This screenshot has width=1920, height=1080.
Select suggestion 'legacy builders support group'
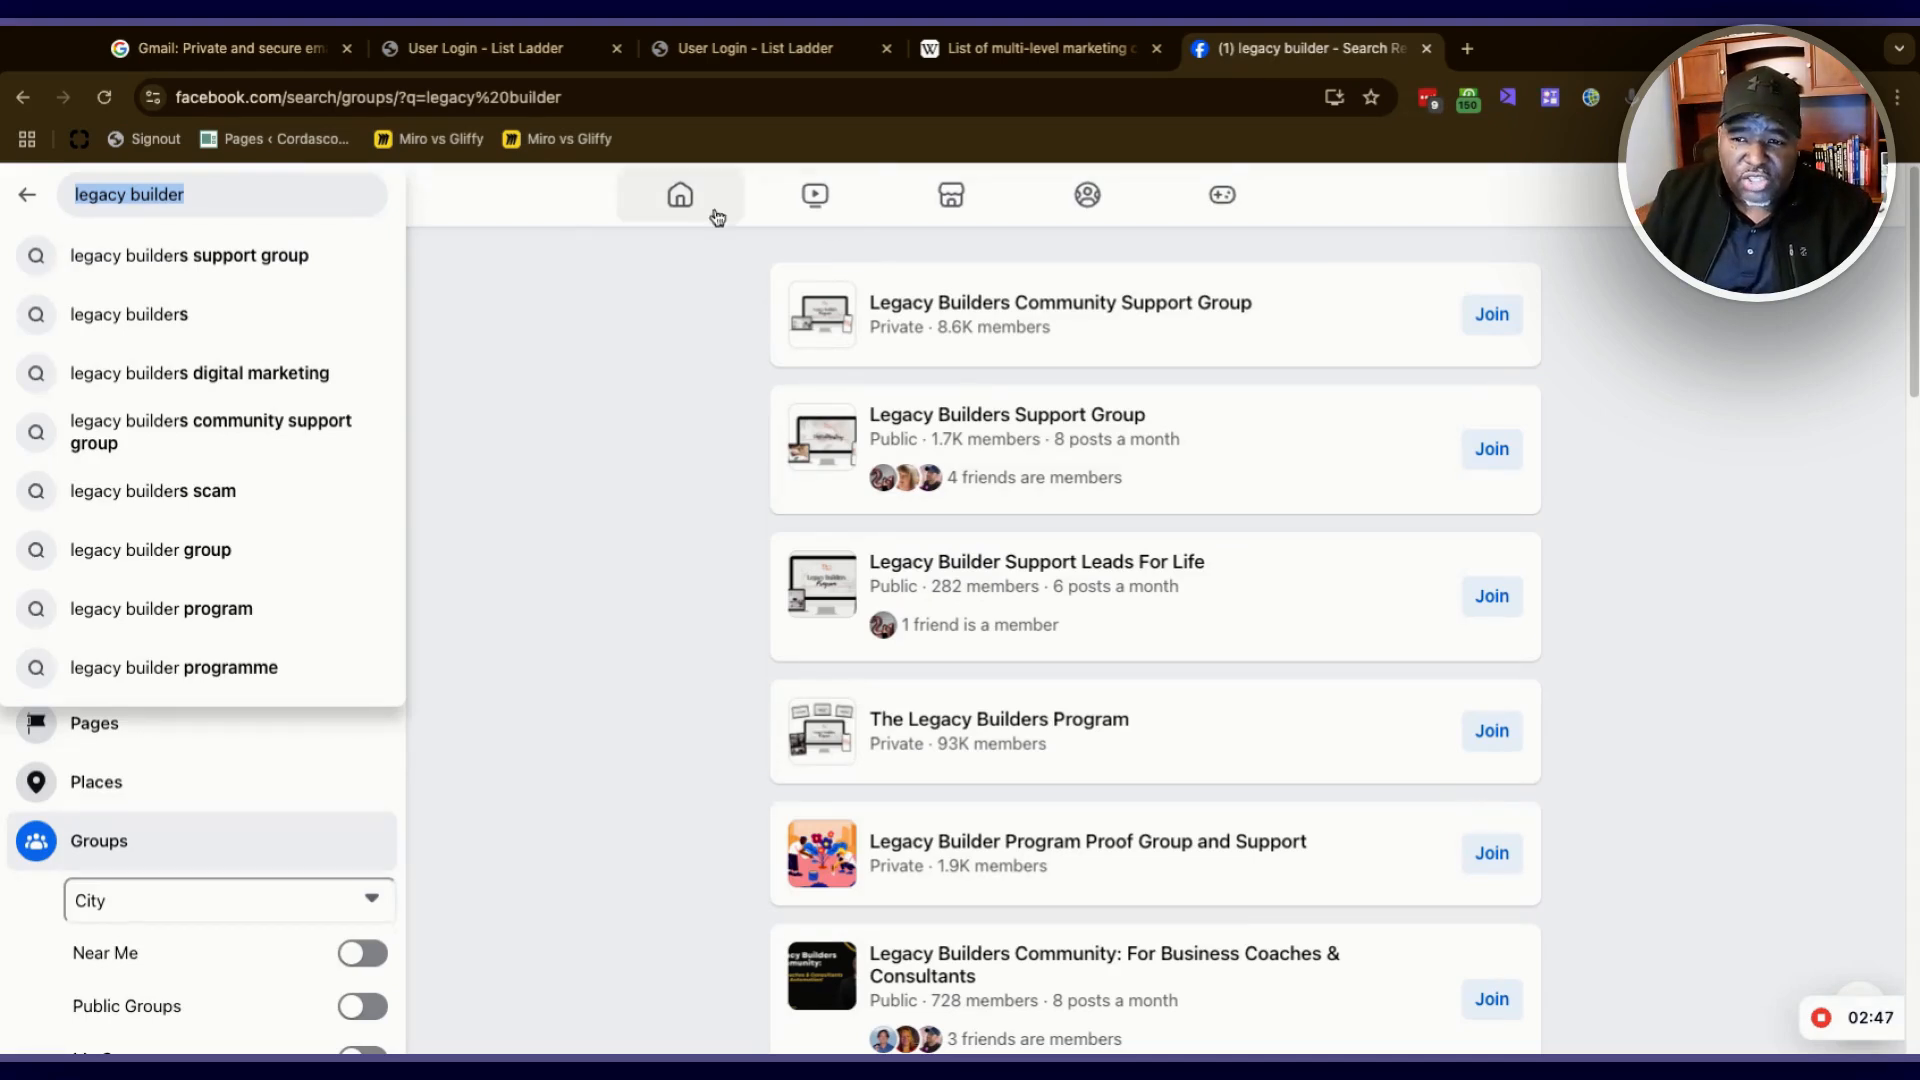(x=203, y=256)
